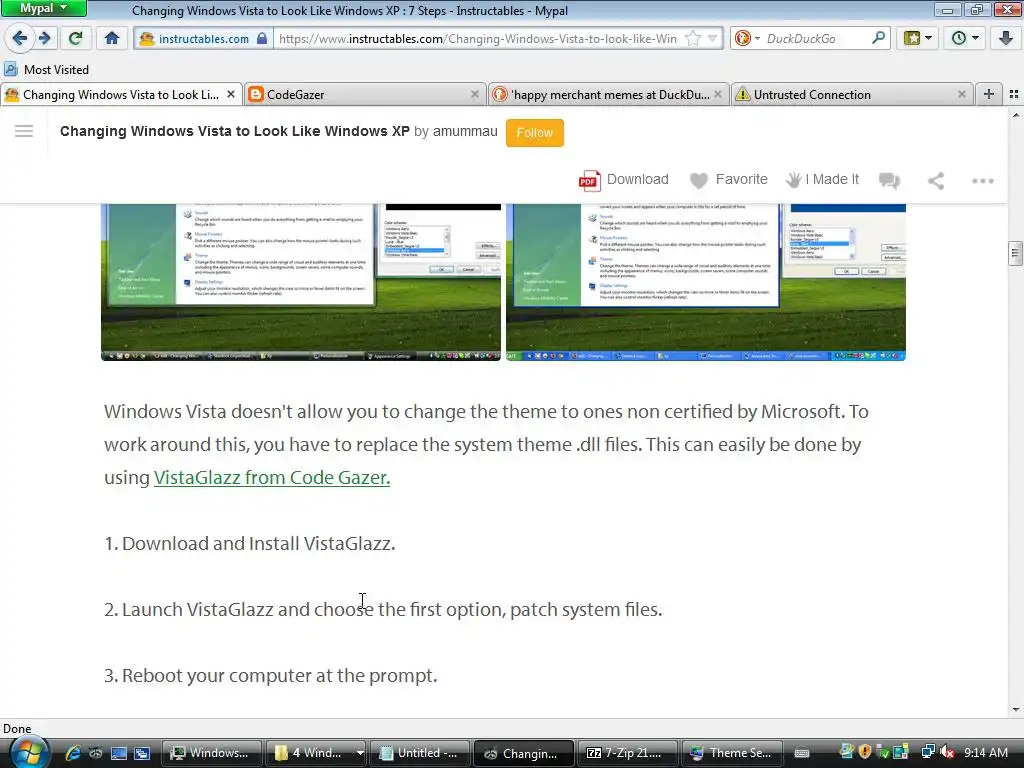Open a new tab with plus button
The width and height of the screenshot is (1024, 768).
989,95
